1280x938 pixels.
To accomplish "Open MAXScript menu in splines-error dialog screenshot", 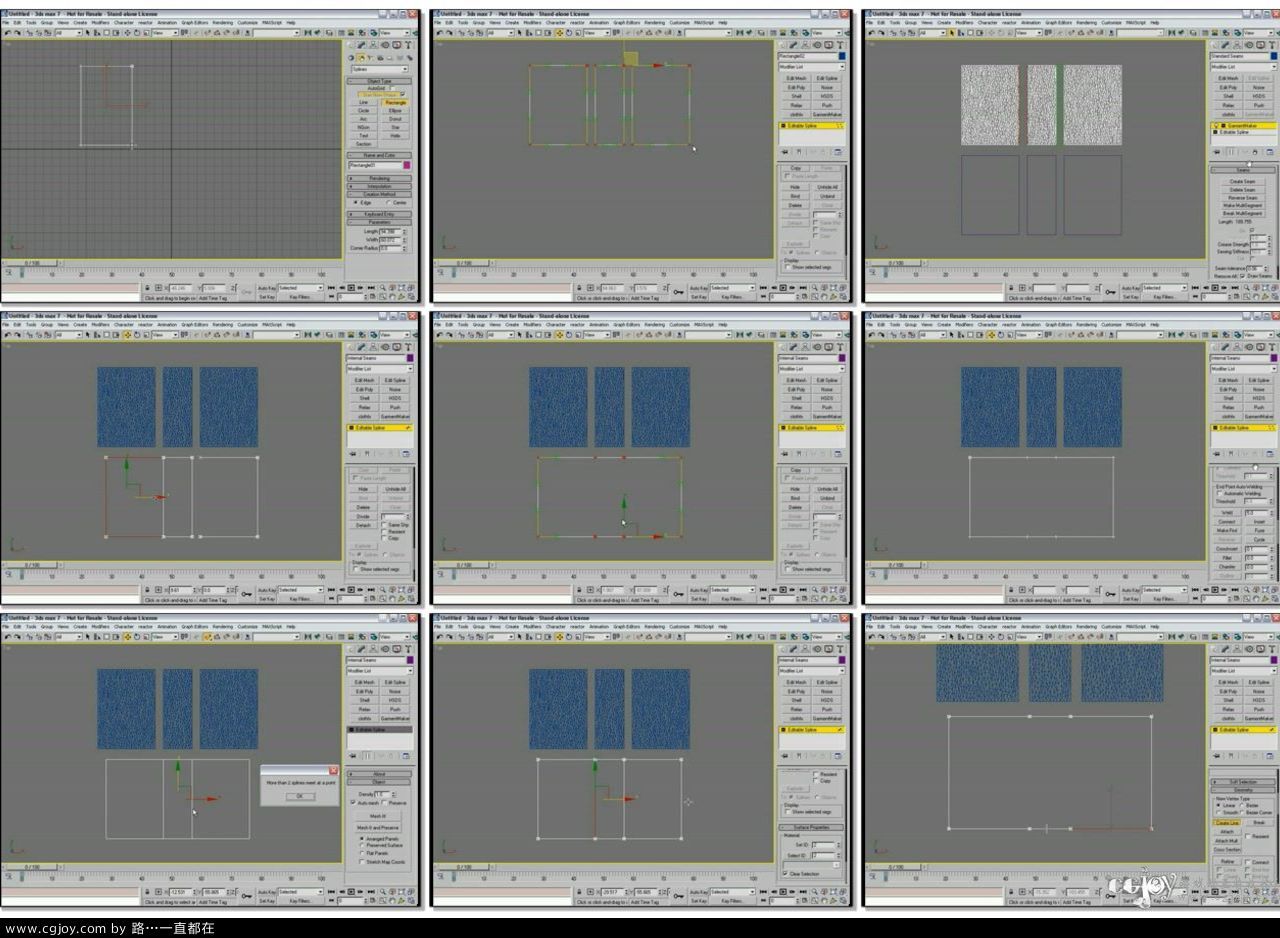I will point(272,626).
